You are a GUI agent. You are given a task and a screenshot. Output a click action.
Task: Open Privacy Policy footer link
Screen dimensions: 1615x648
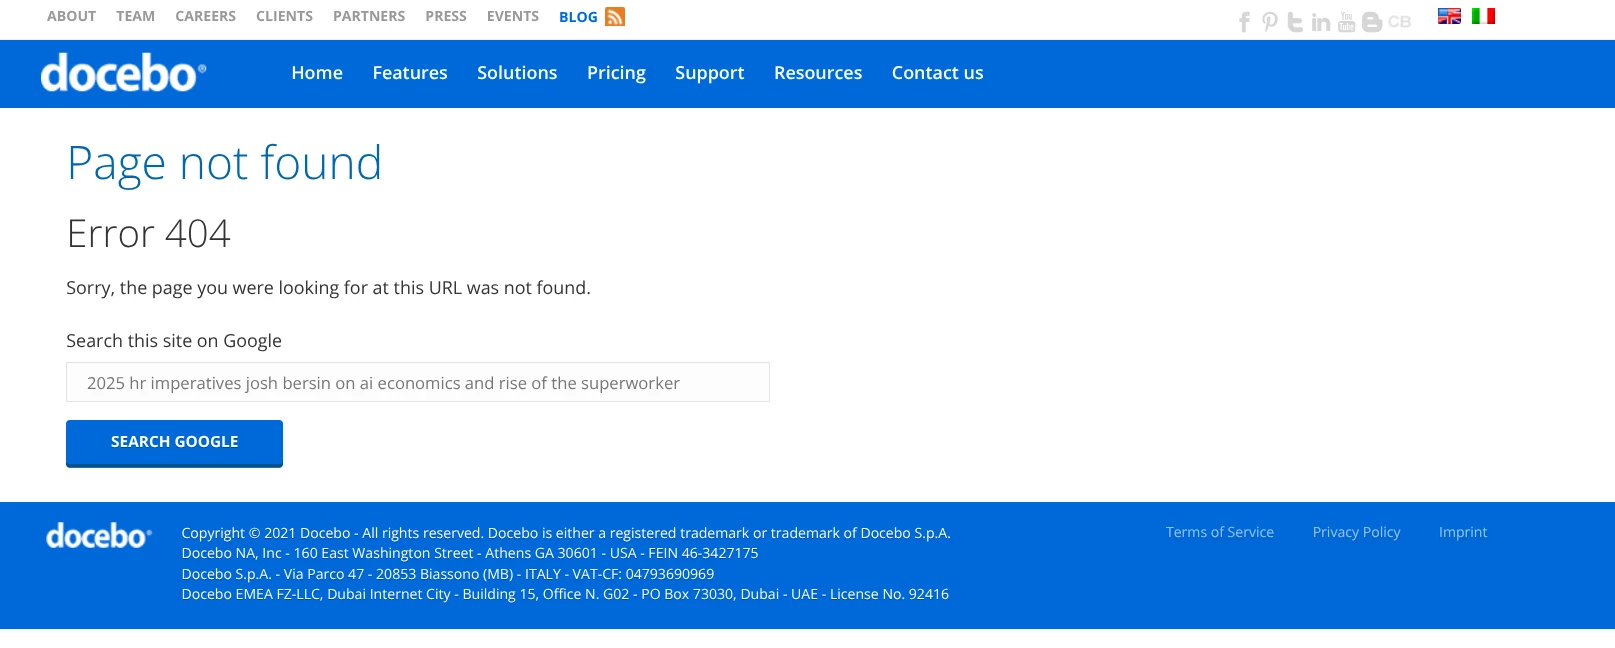pos(1356,532)
